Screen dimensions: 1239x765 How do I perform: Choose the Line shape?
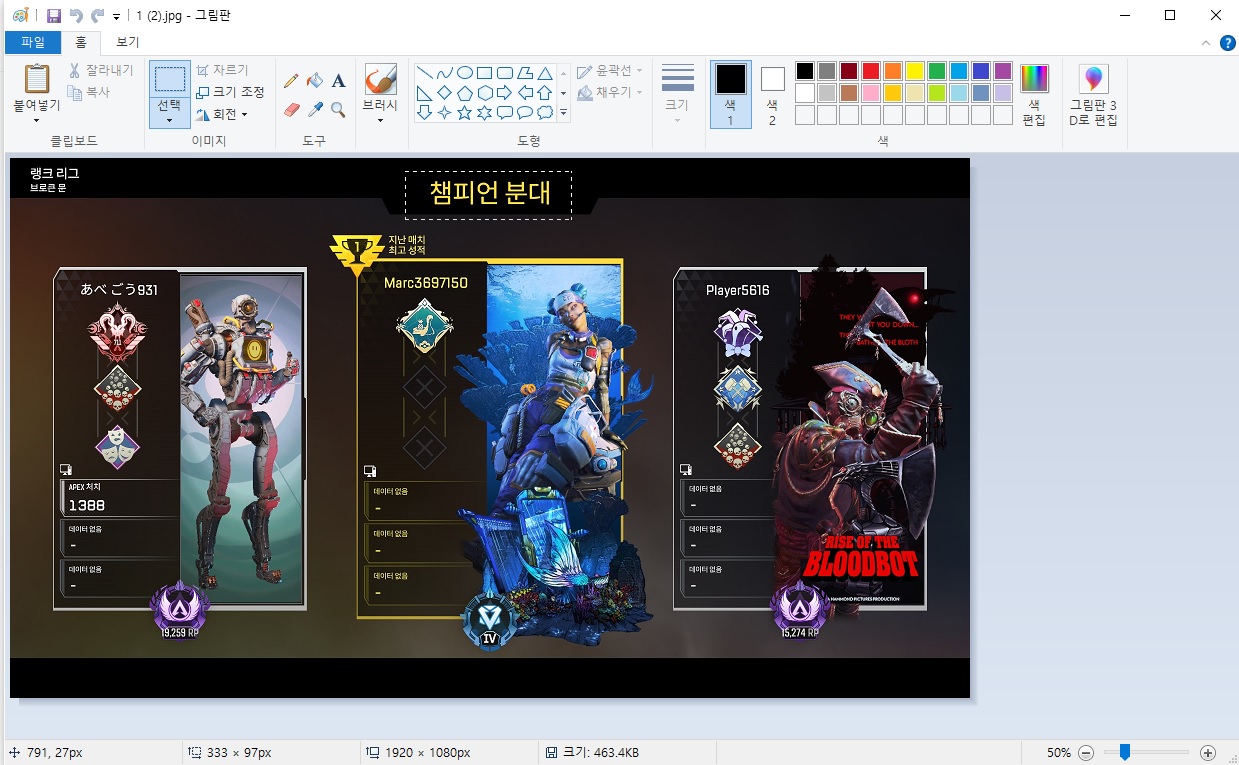point(424,73)
